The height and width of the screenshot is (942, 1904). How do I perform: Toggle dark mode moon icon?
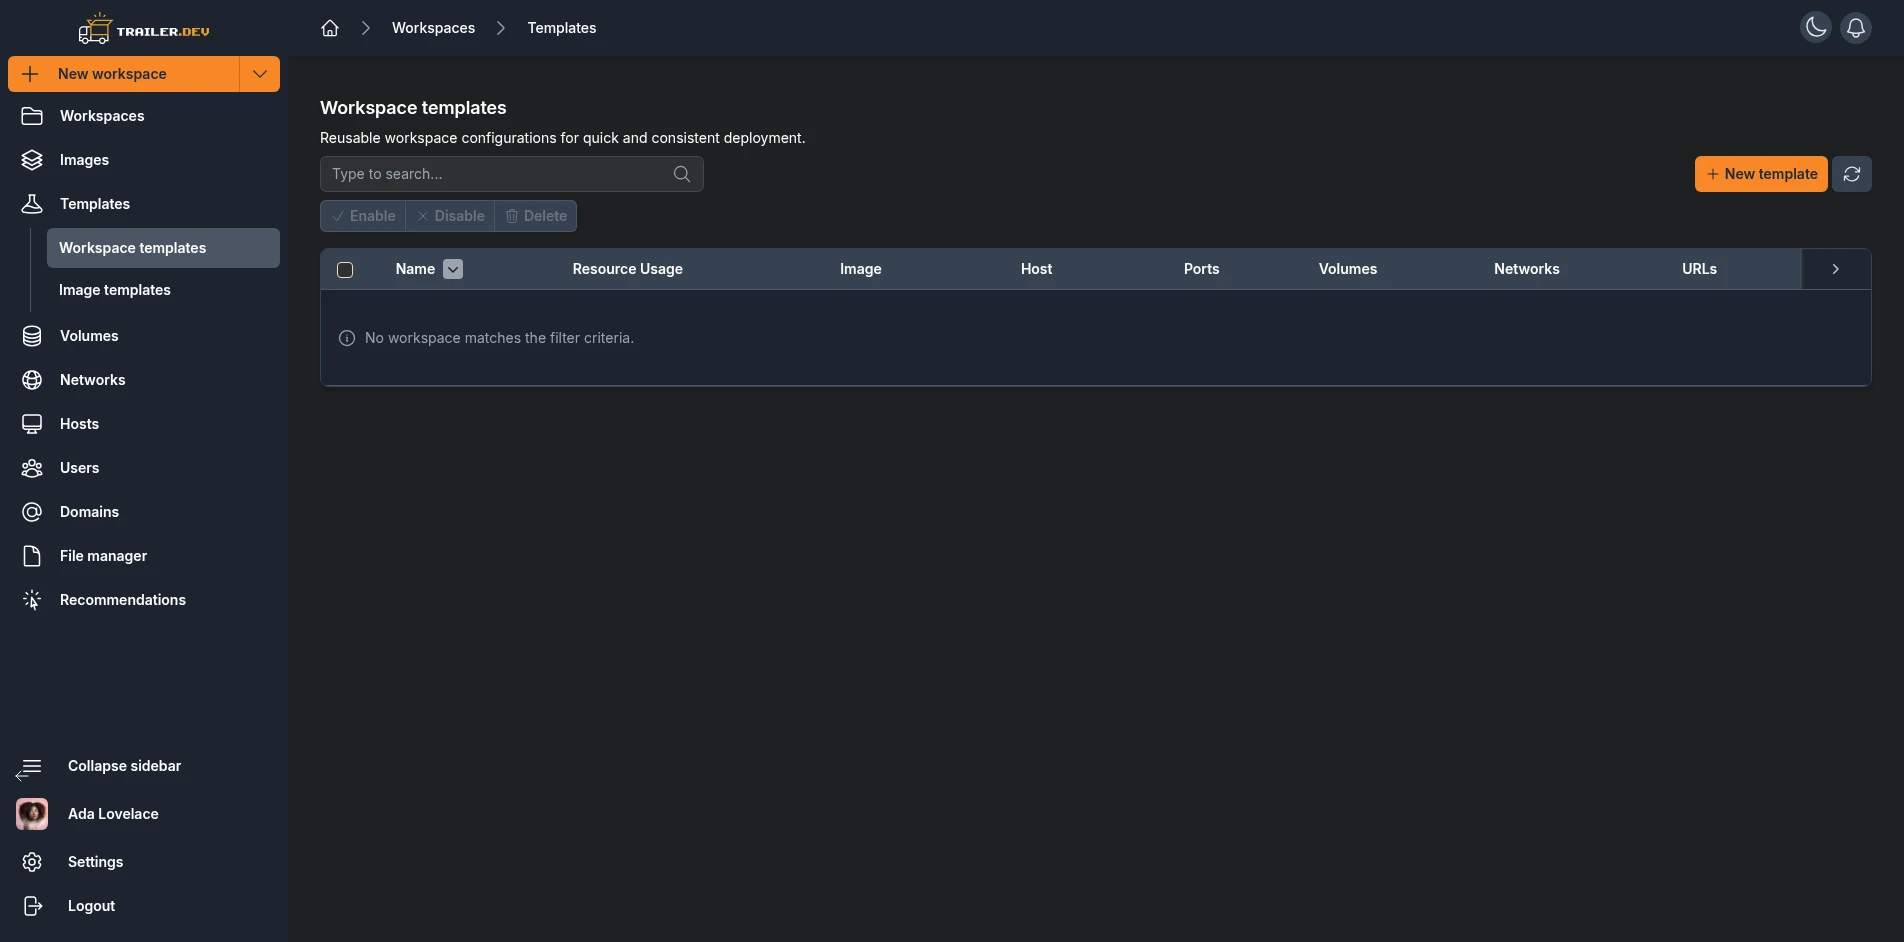[x=1816, y=28]
